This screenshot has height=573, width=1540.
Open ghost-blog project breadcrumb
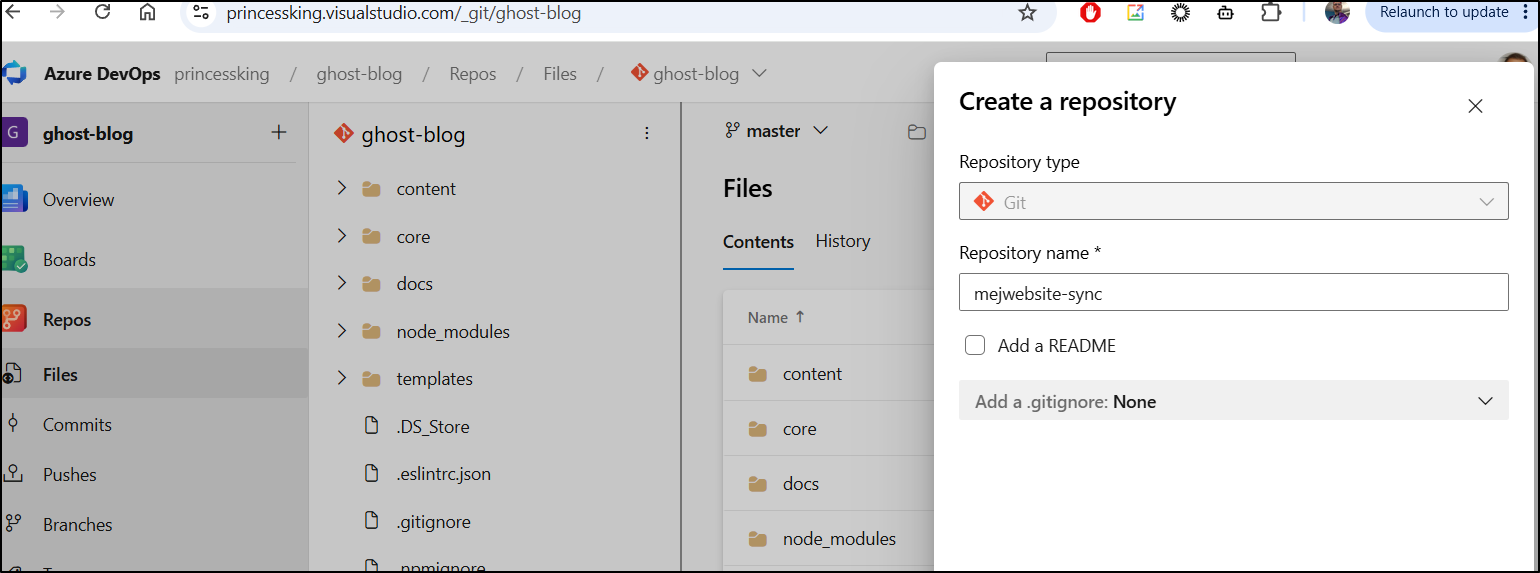(x=359, y=74)
